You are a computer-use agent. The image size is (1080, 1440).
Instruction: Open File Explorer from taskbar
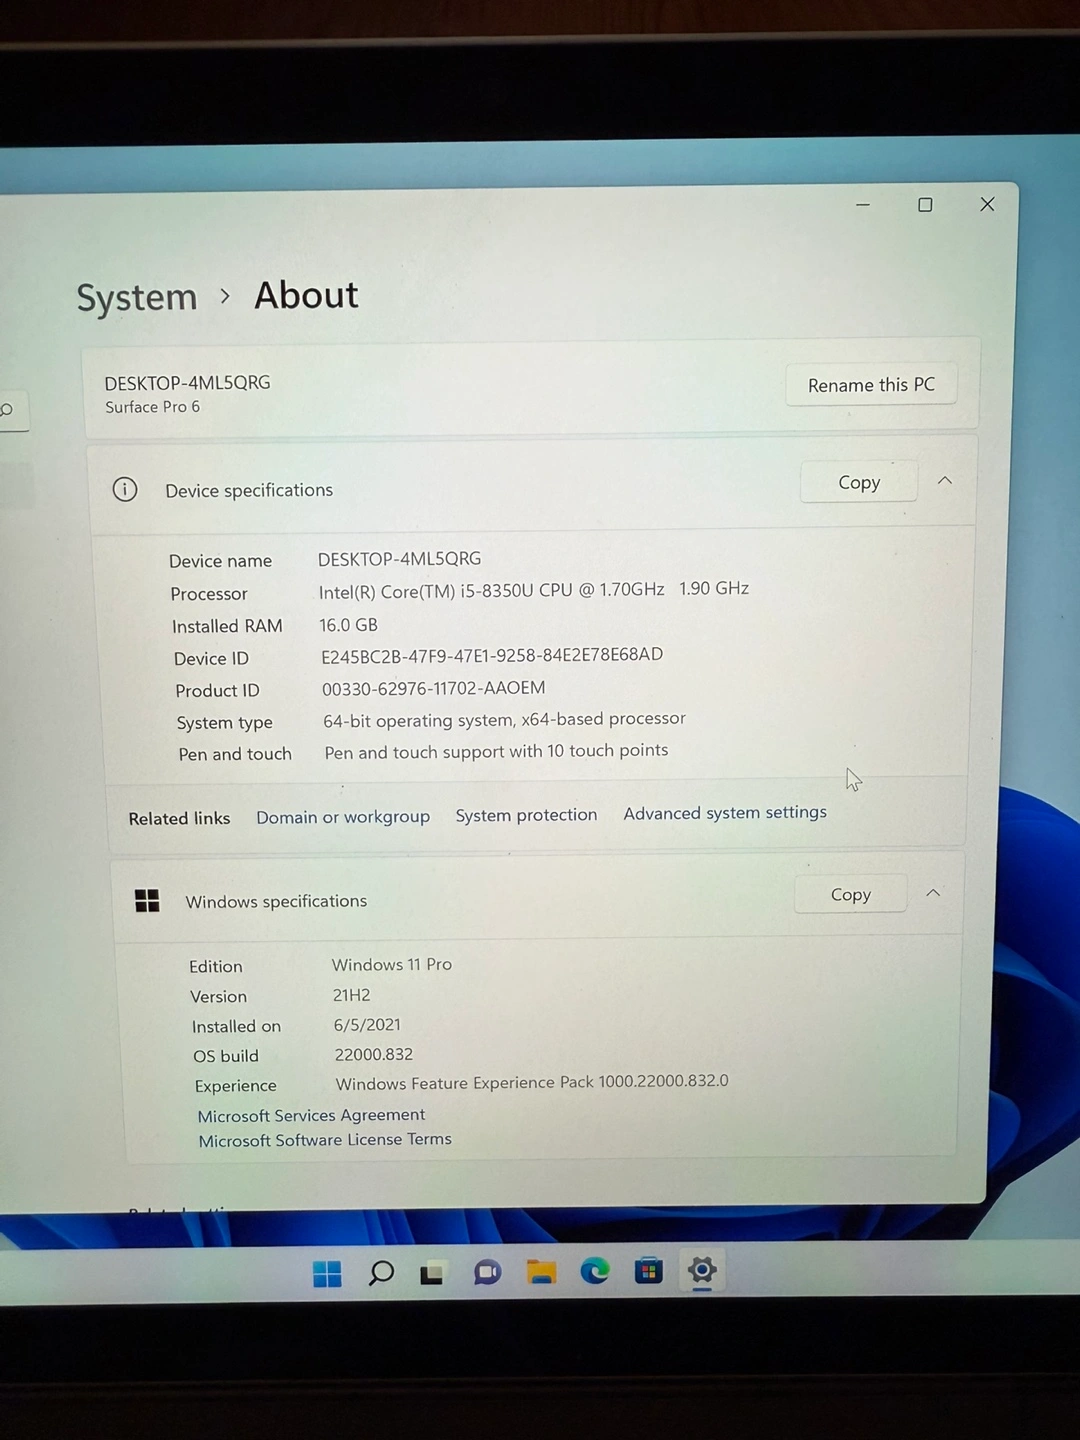point(541,1272)
